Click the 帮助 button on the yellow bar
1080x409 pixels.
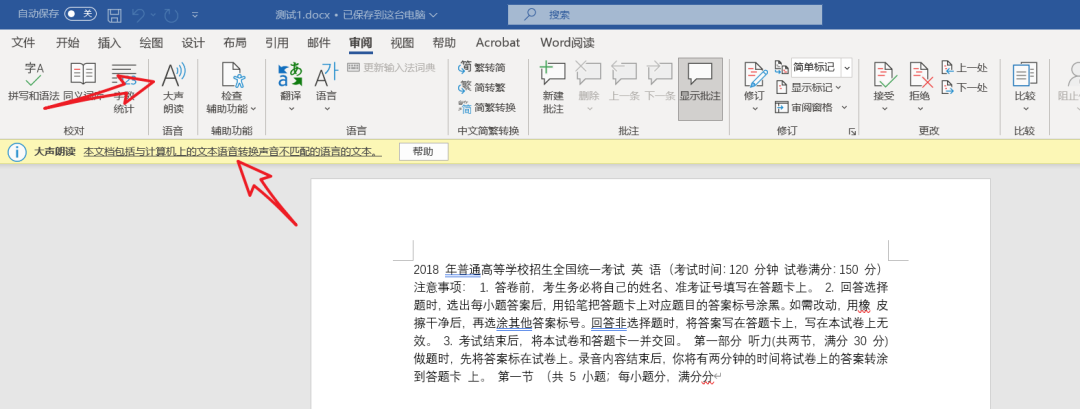coord(424,152)
